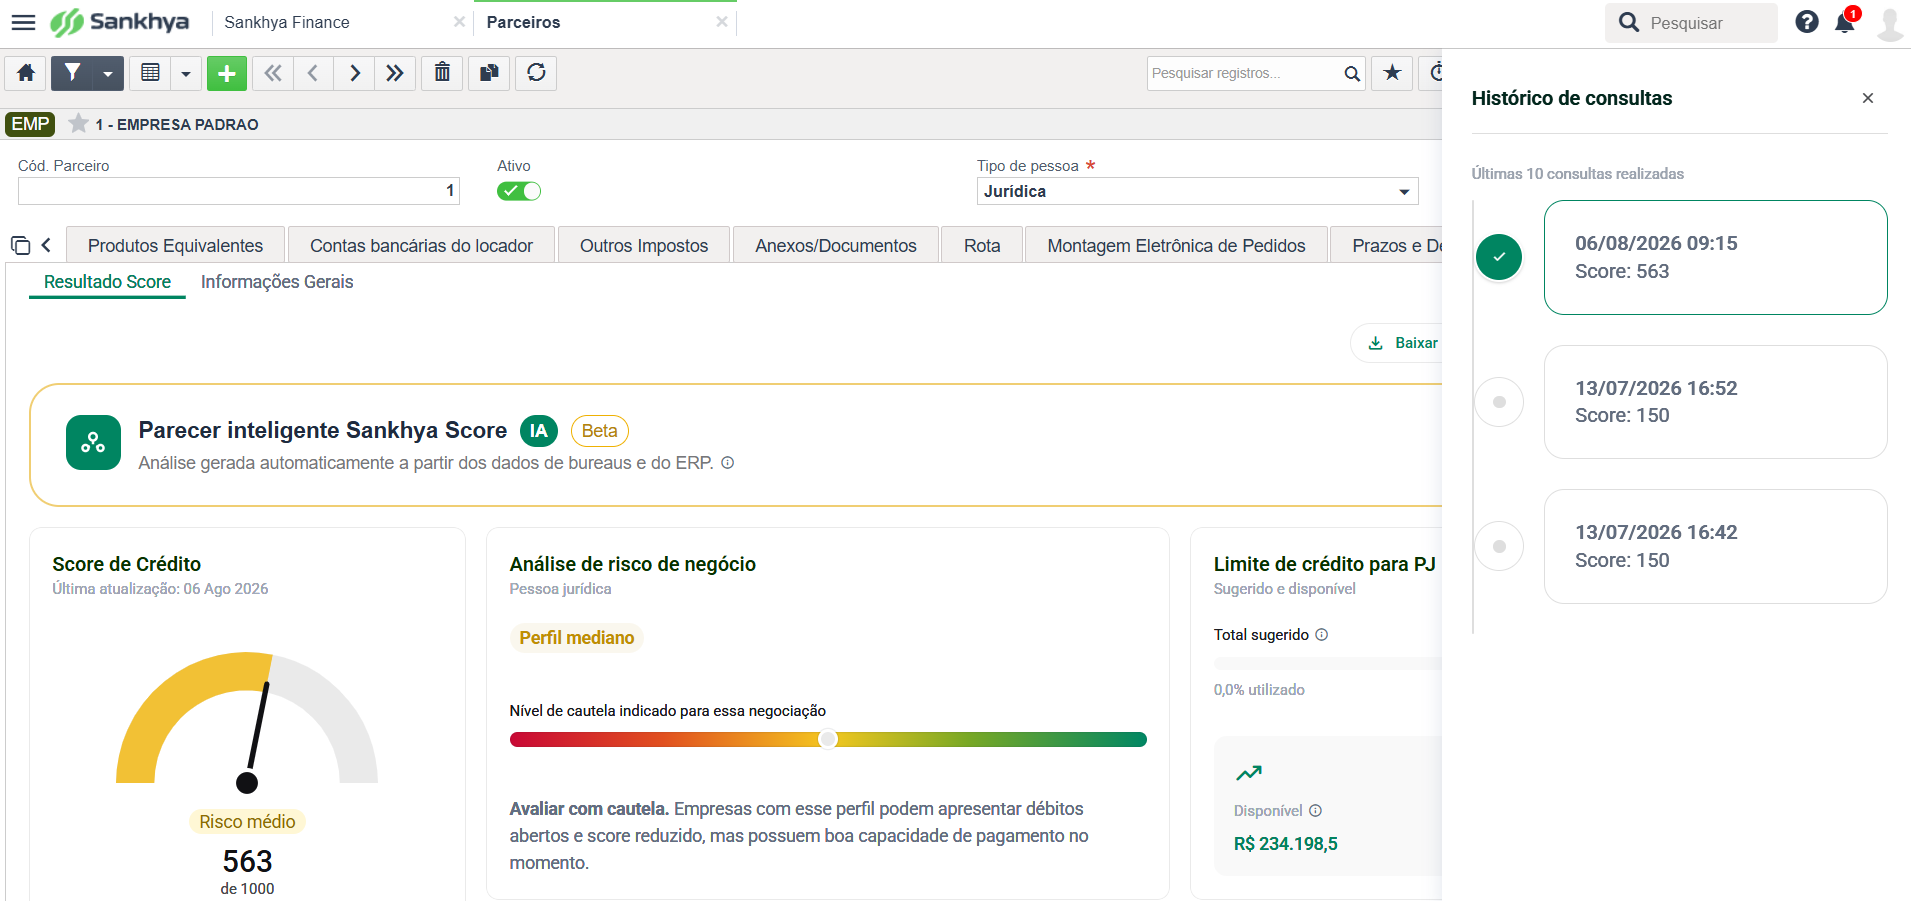Click info icon next to Disponível

tap(1315, 811)
